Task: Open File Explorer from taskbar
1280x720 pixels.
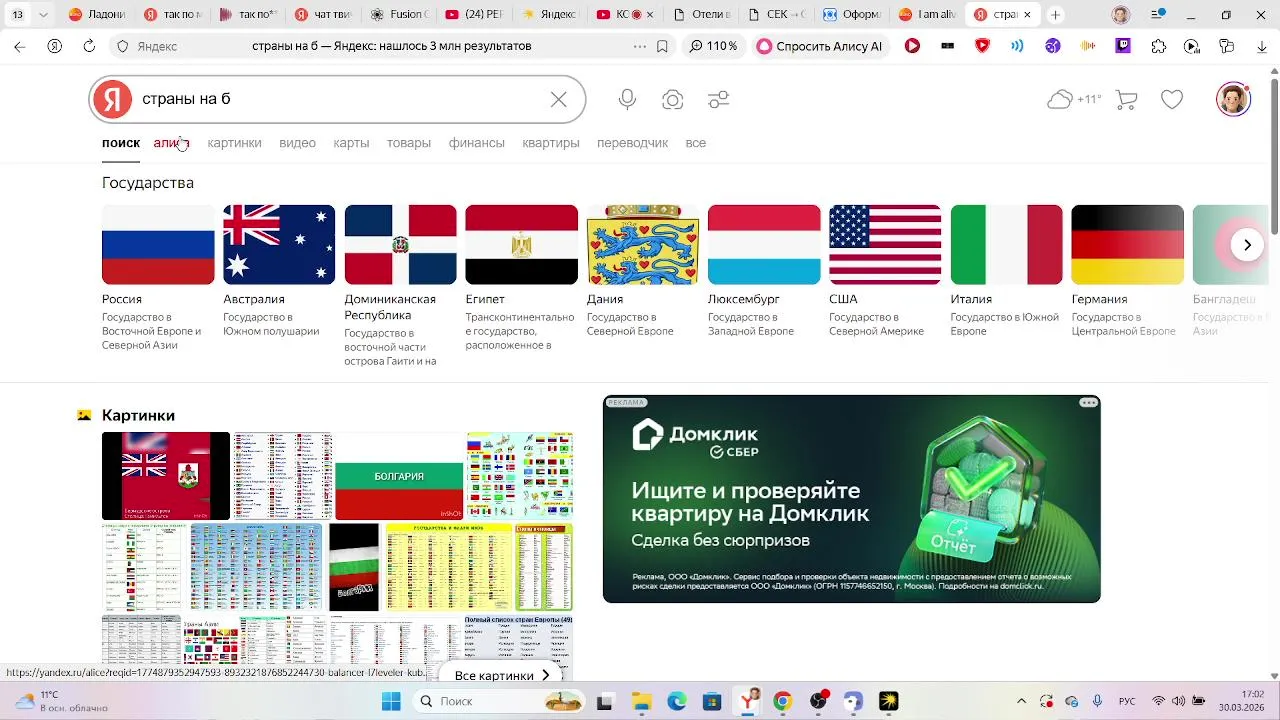Action: [x=640, y=701]
